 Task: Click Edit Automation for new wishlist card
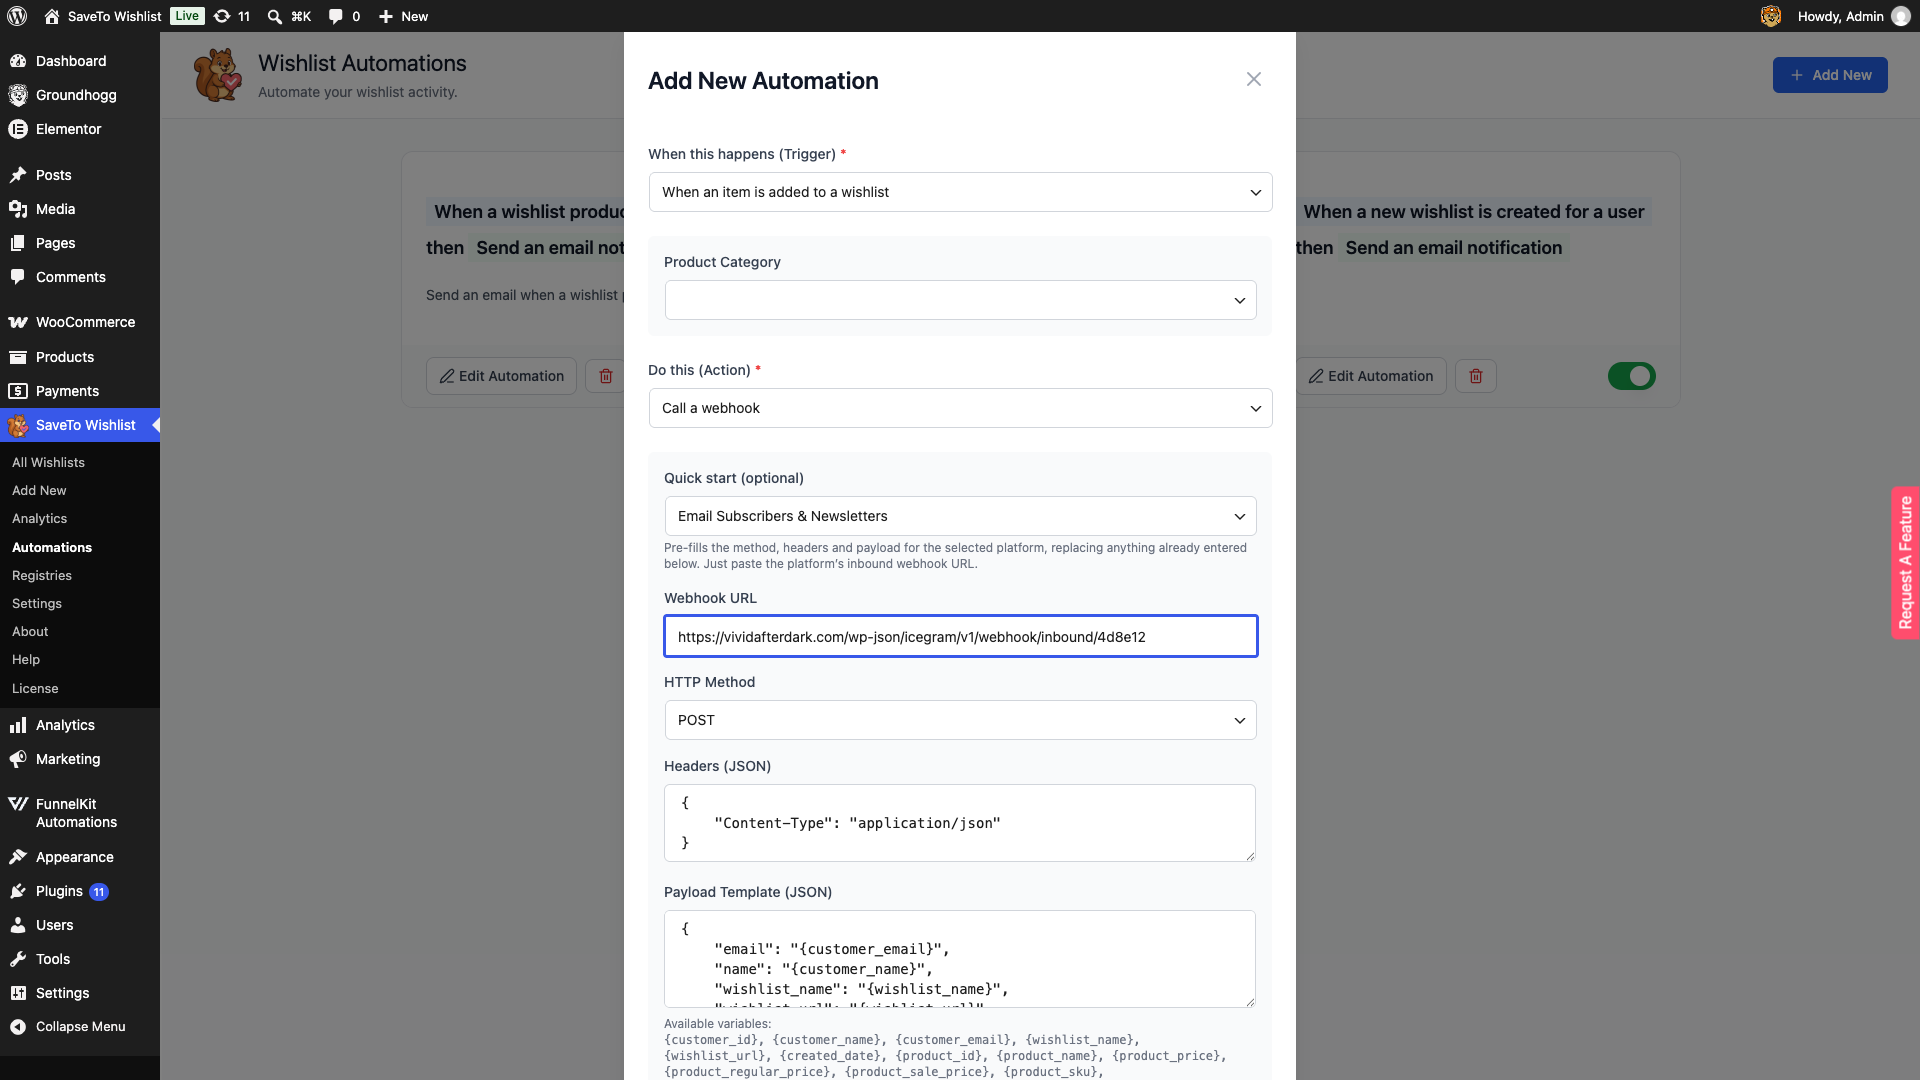pyautogui.click(x=1371, y=376)
